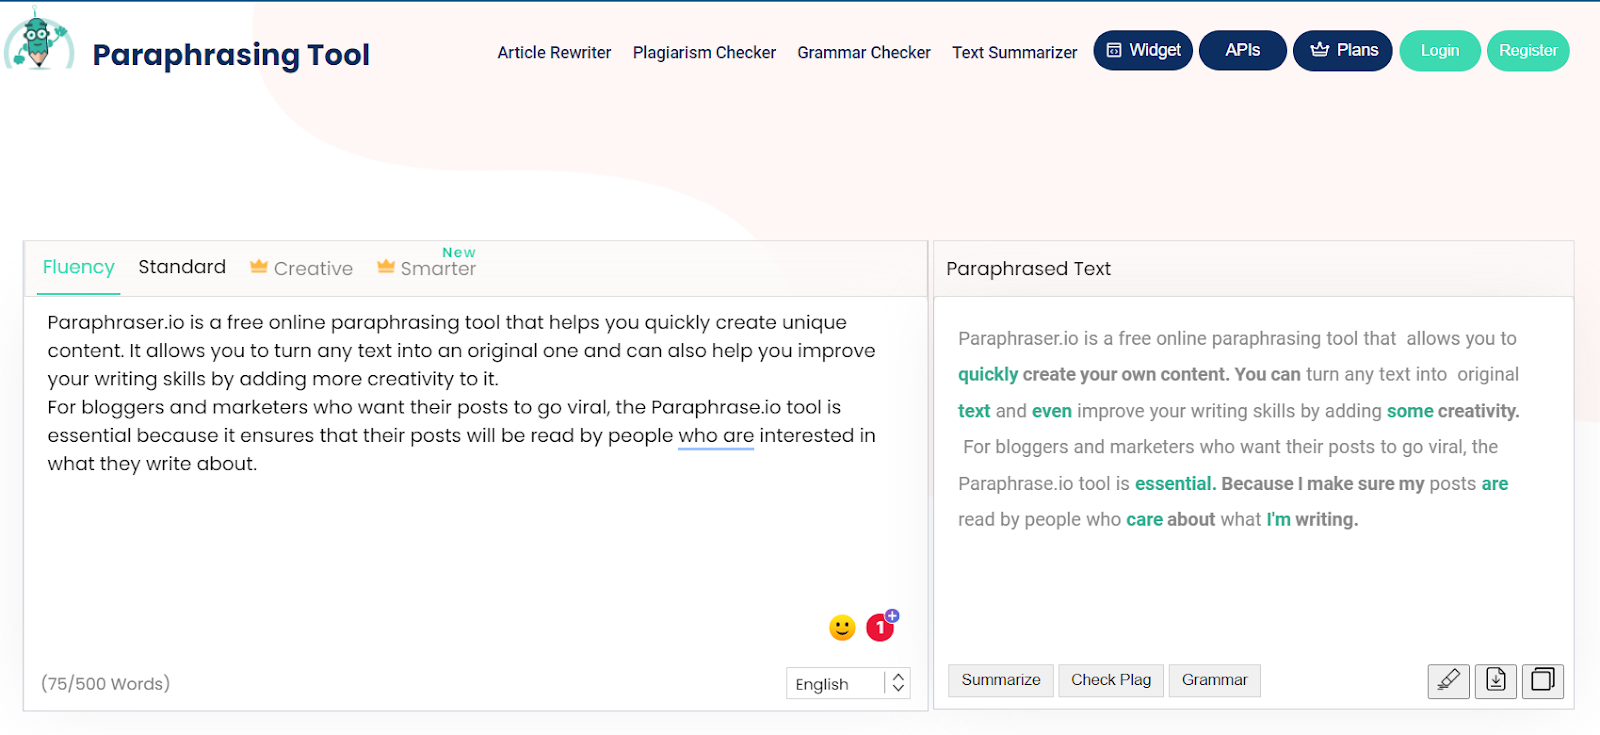Click the green word "some" in output
This screenshot has height=735, width=1600.
click(1410, 411)
